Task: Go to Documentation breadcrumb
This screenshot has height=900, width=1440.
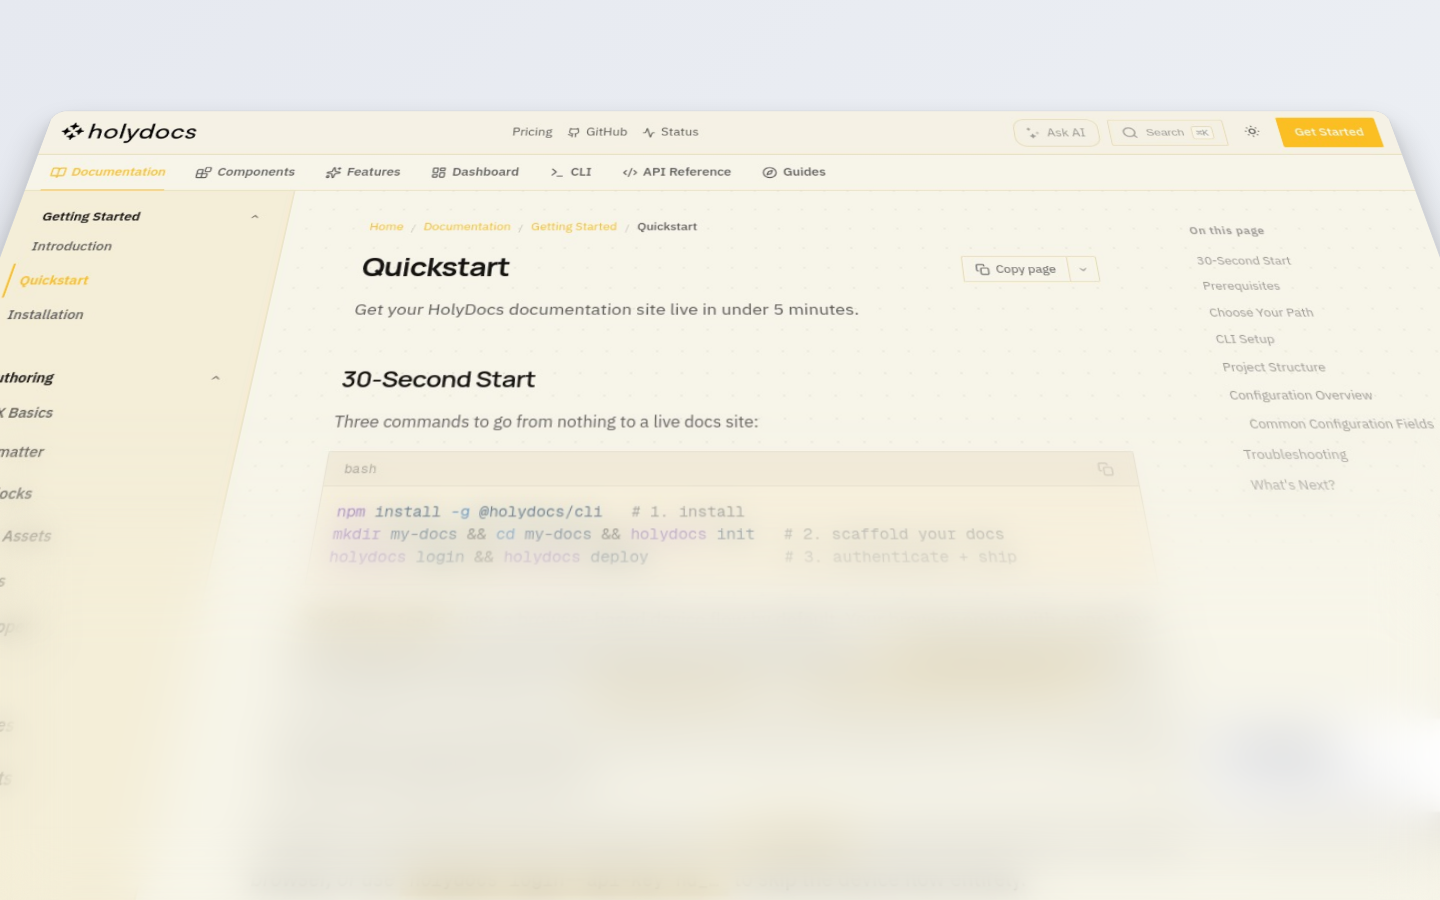Action: (x=467, y=227)
